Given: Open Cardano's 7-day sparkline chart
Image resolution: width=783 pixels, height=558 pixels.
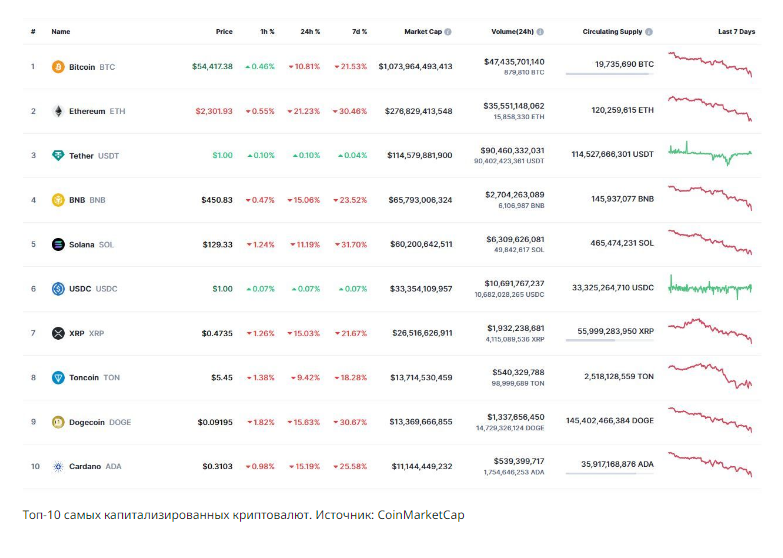Looking at the screenshot, I should coord(710,464).
